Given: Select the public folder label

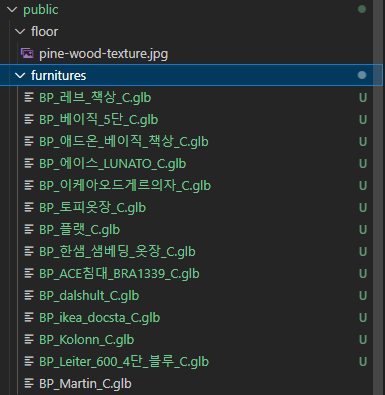Looking at the screenshot, I should (41, 10).
